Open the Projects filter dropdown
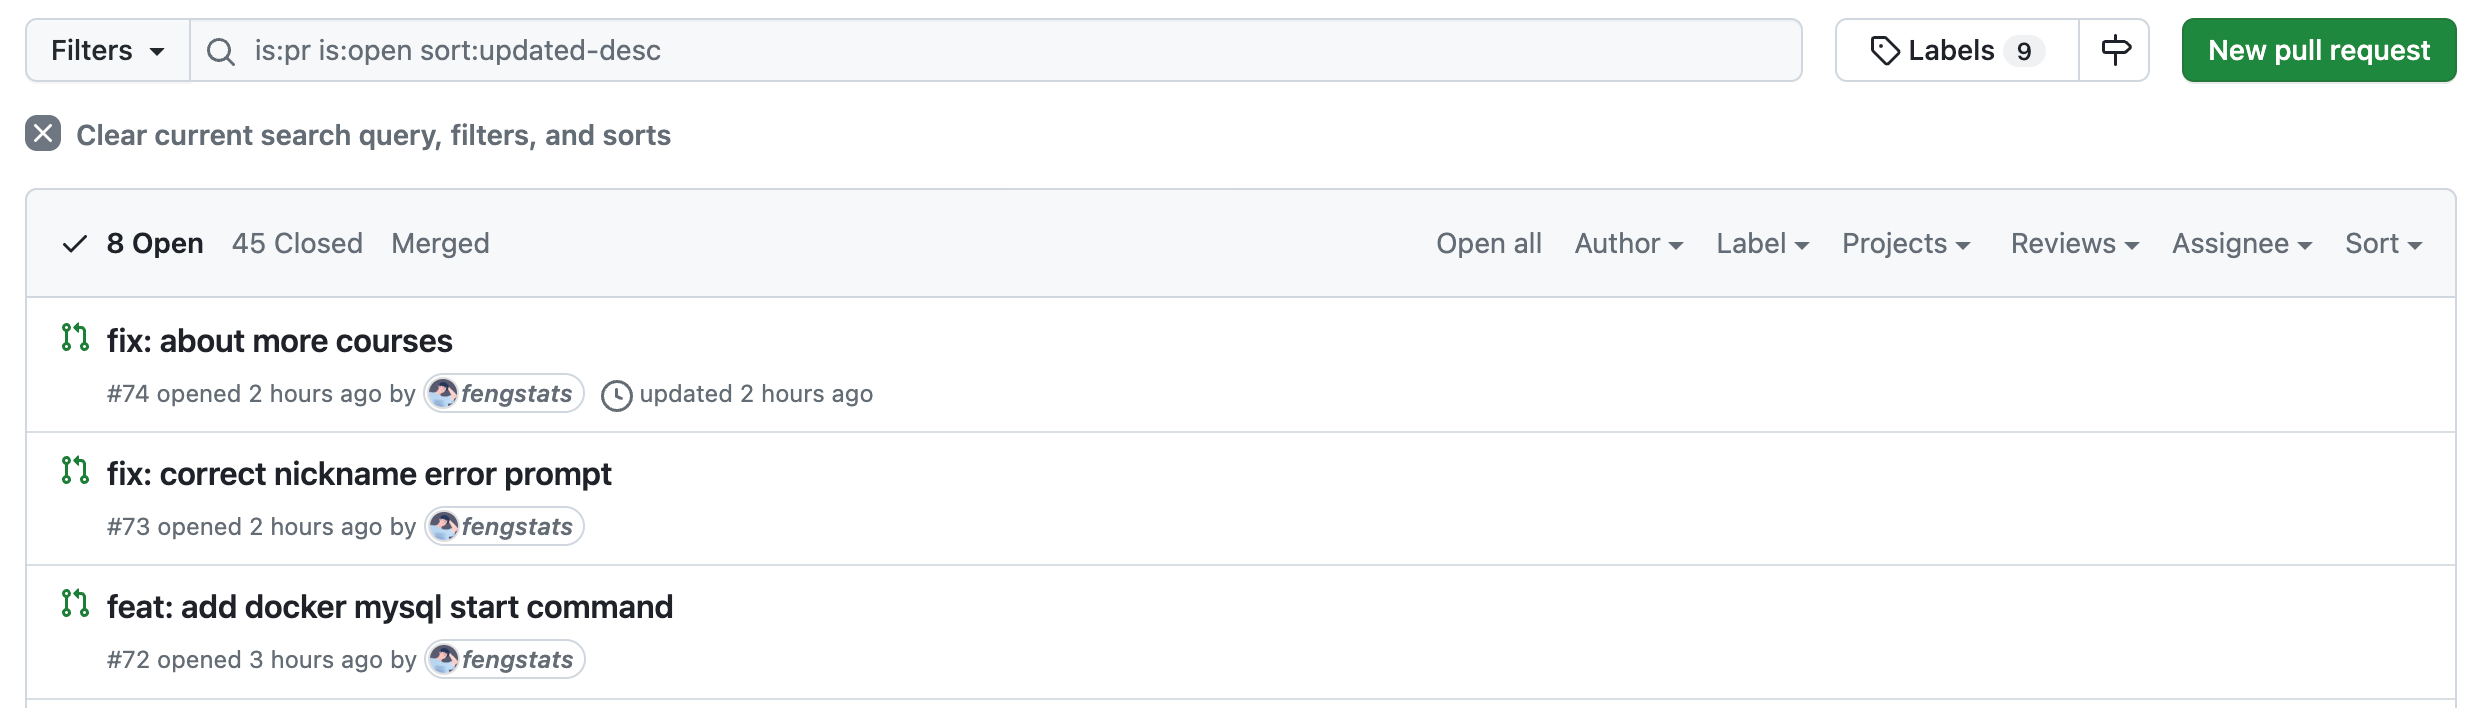The height and width of the screenshot is (708, 2474). [1906, 244]
